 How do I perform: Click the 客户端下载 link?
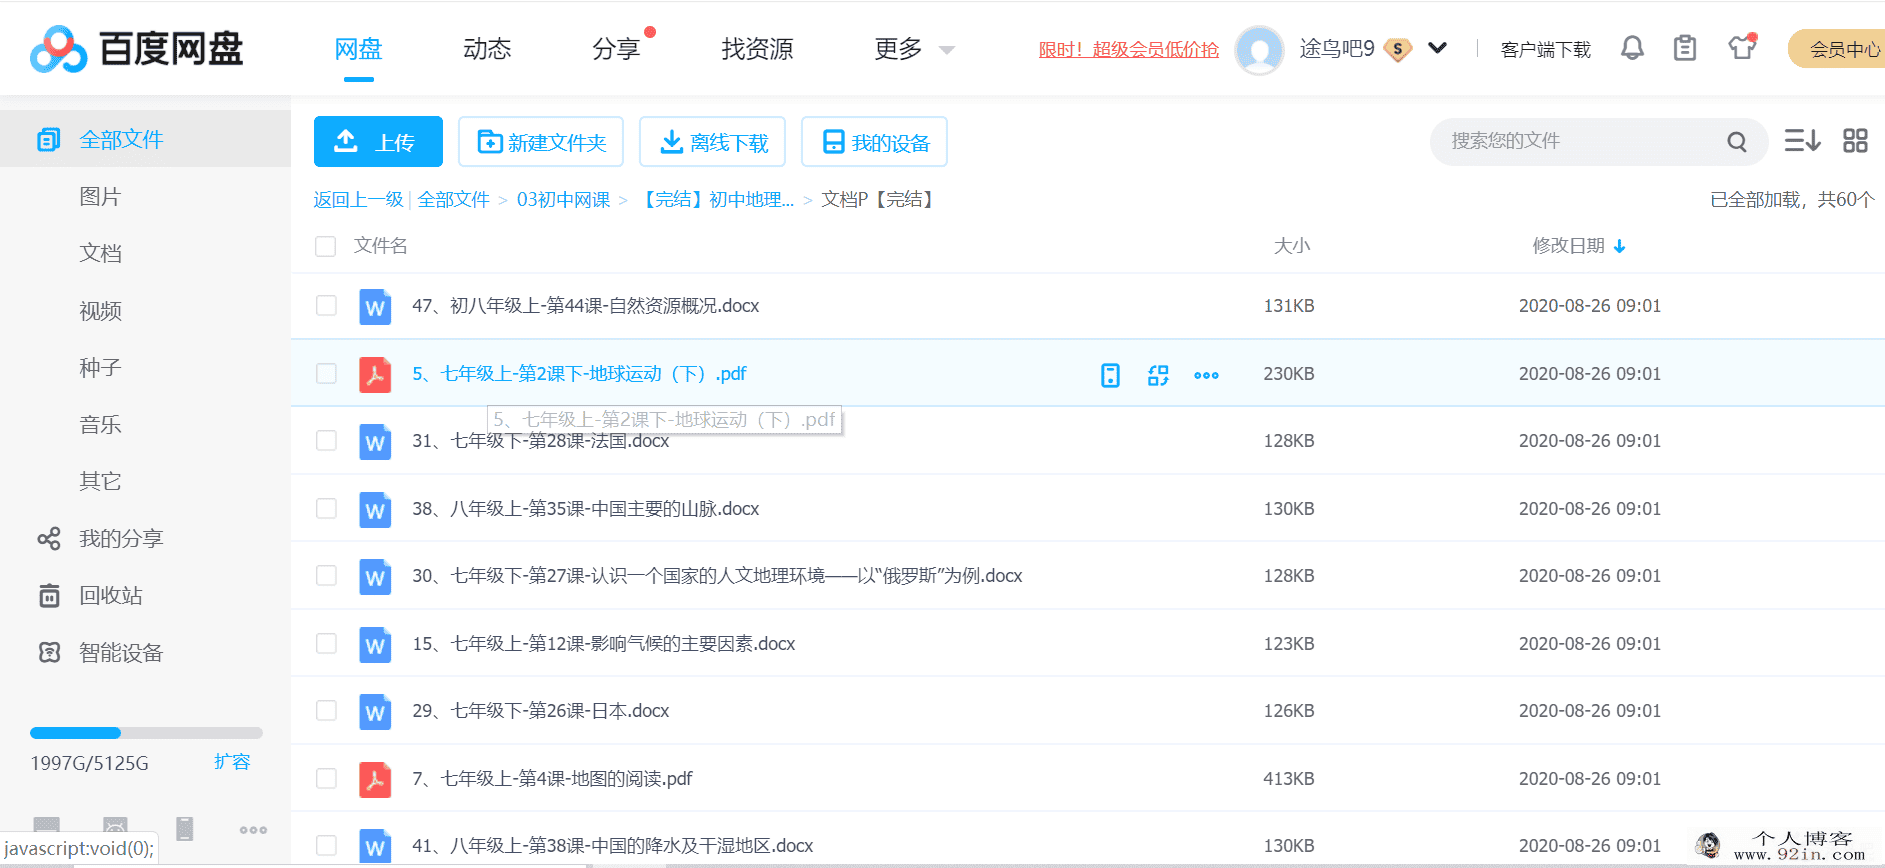tap(1545, 49)
